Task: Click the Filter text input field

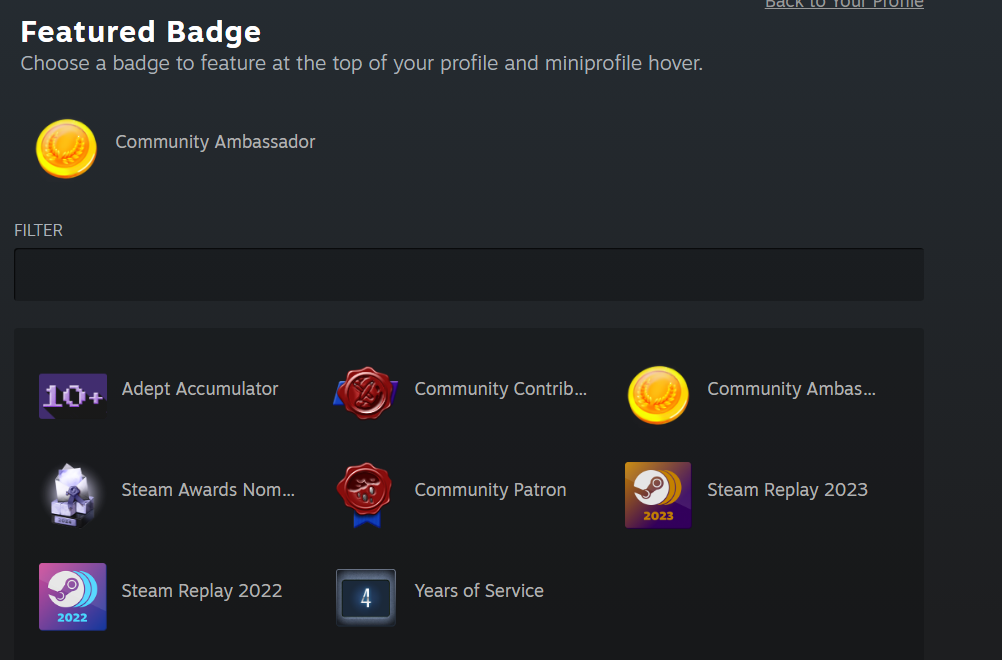Action: coord(469,274)
